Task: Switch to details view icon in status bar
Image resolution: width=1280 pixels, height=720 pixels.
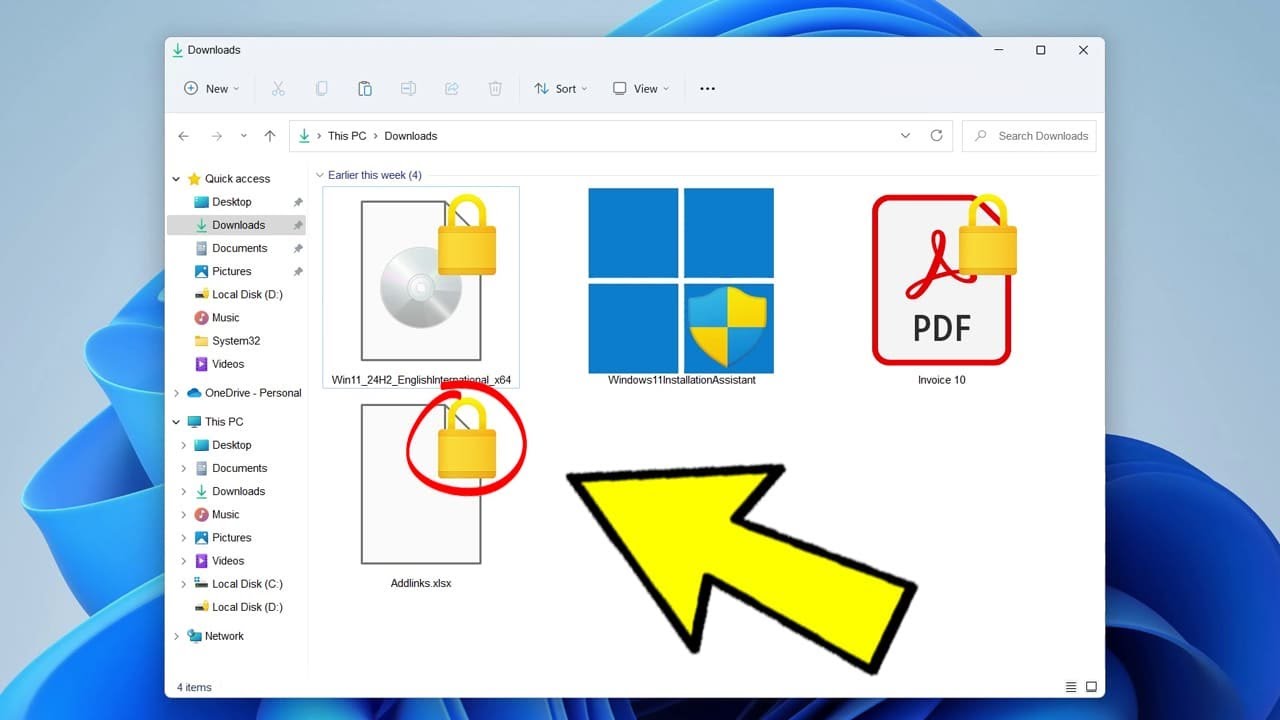Action: tap(1071, 687)
